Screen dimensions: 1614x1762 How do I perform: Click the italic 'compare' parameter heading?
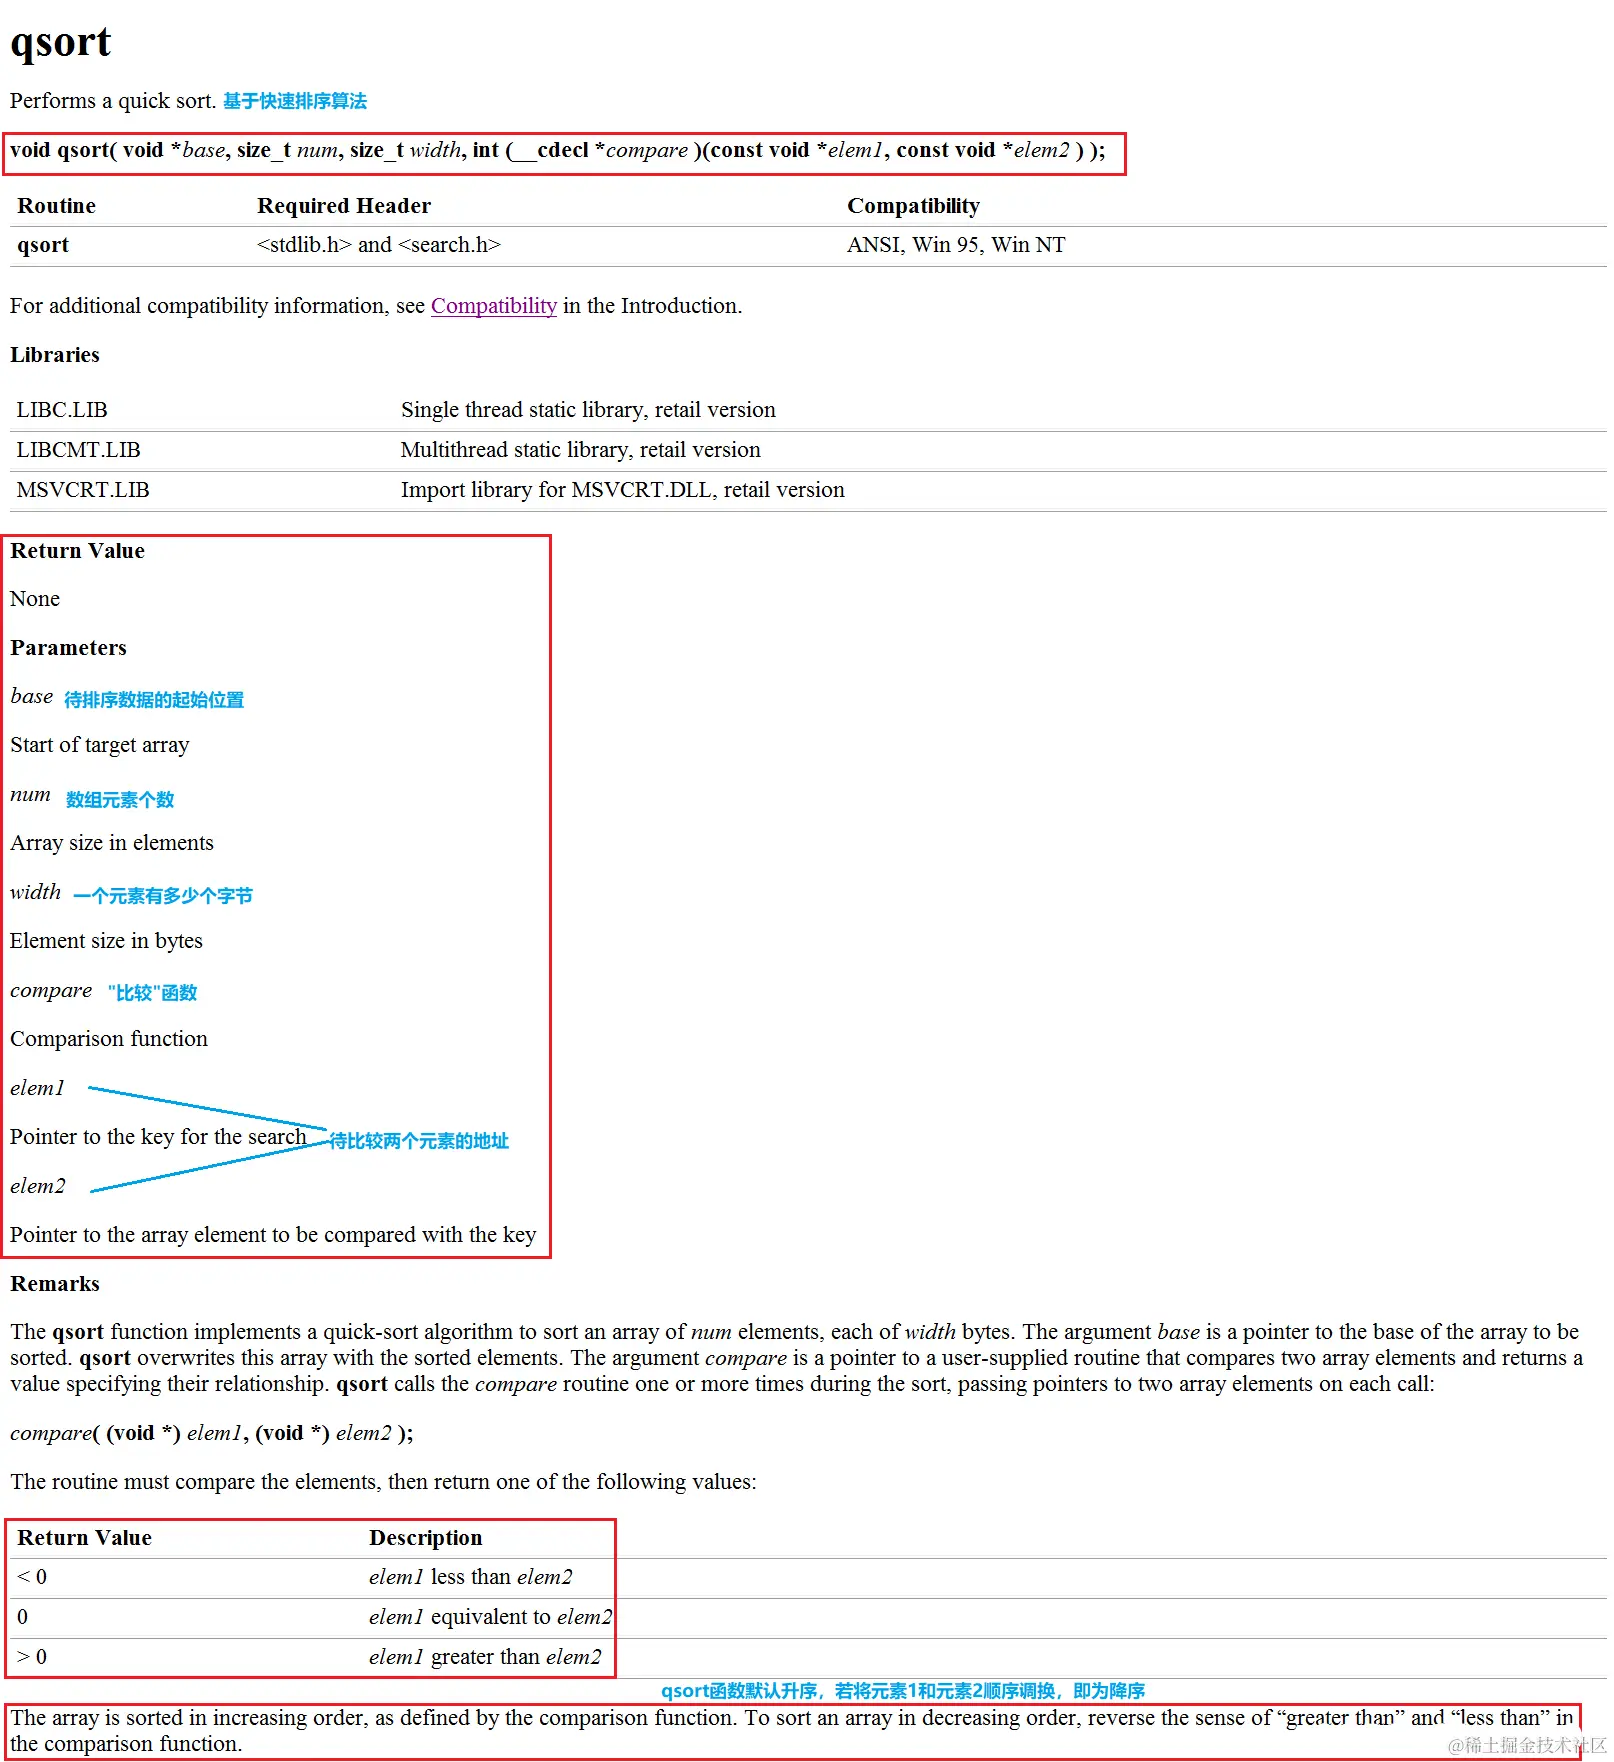pos(51,991)
